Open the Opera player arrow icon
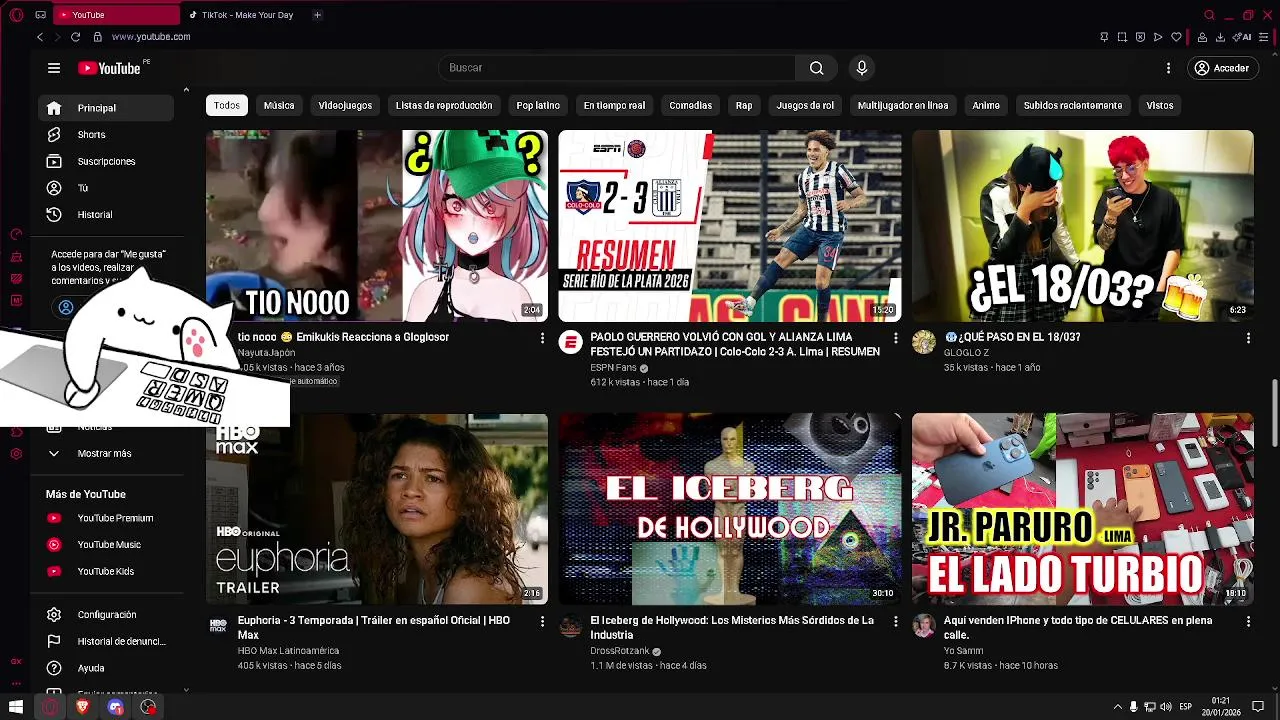 click(1158, 37)
